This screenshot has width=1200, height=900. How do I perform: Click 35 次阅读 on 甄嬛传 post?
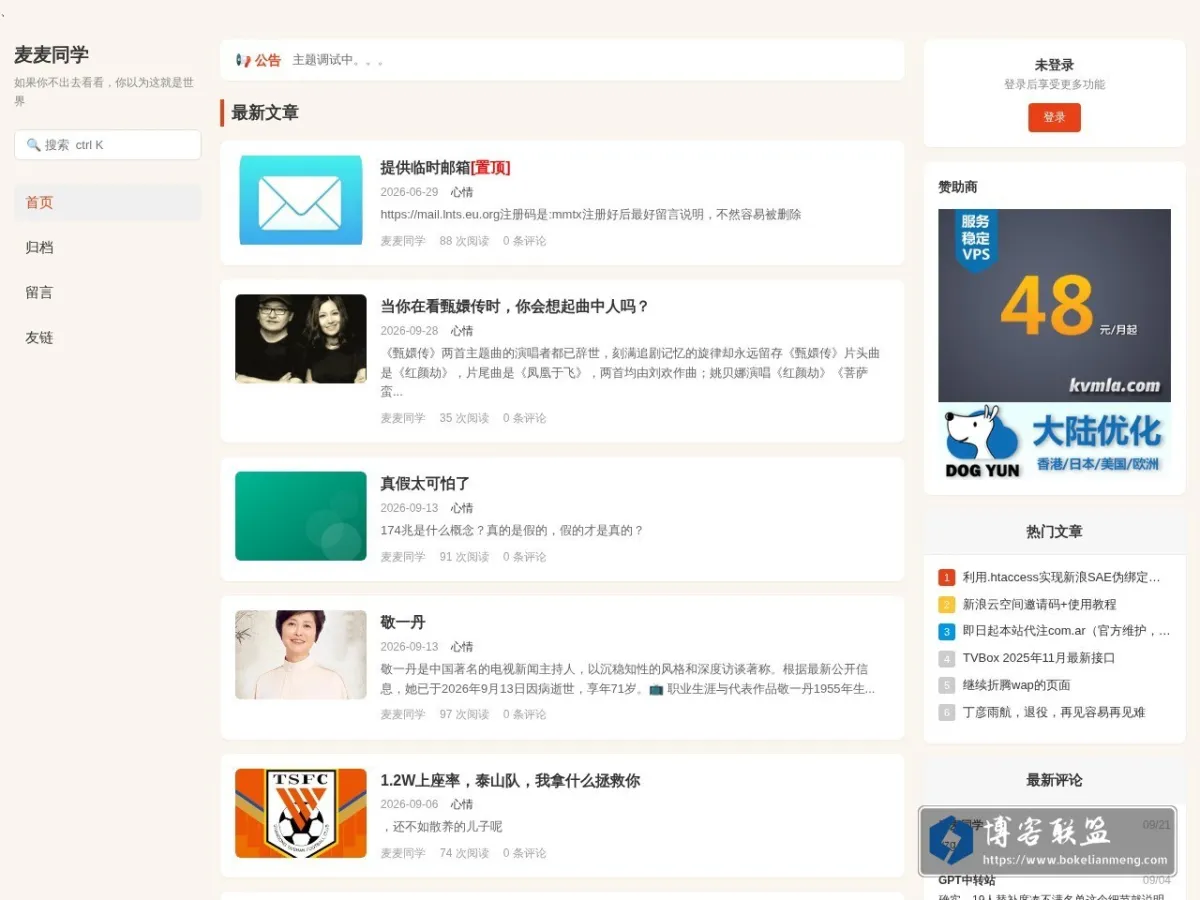click(x=464, y=418)
